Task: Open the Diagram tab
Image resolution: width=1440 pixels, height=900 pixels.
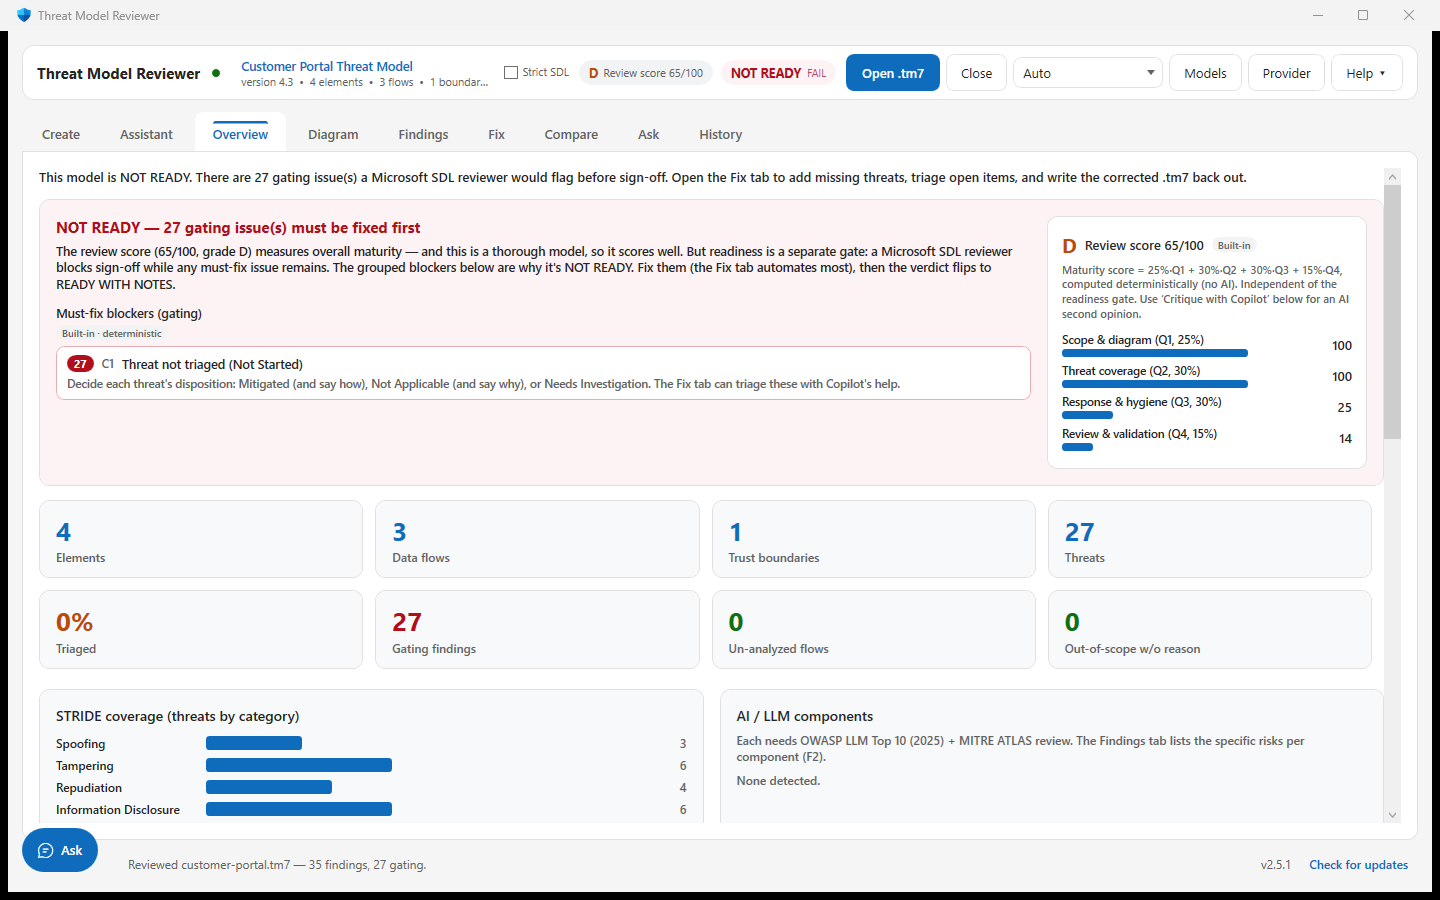Action: pos(333,134)
